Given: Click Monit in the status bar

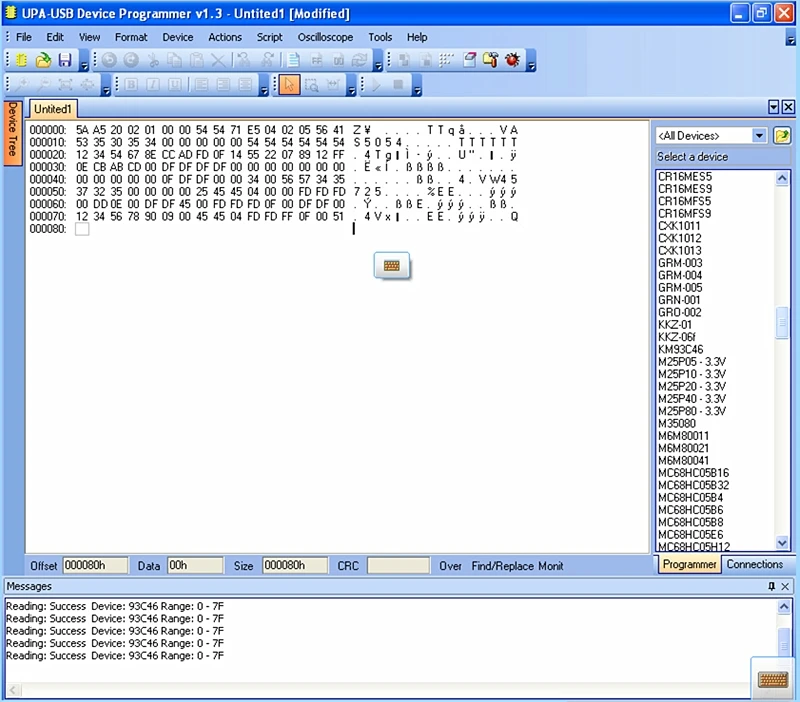Looking at the screenshot, I should 551,566.
